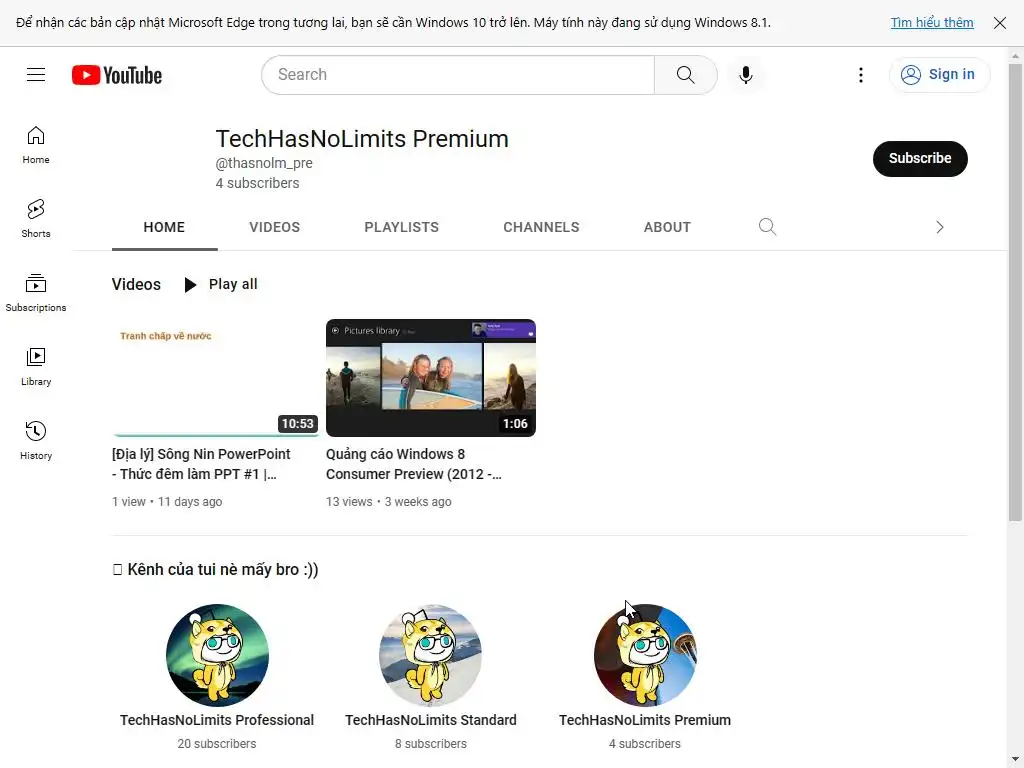The width and height of the screenshot is (1024, 768).
Task: Click the 'TechHasNoLimits Professional' channel name
Action: tap(217, 720)
